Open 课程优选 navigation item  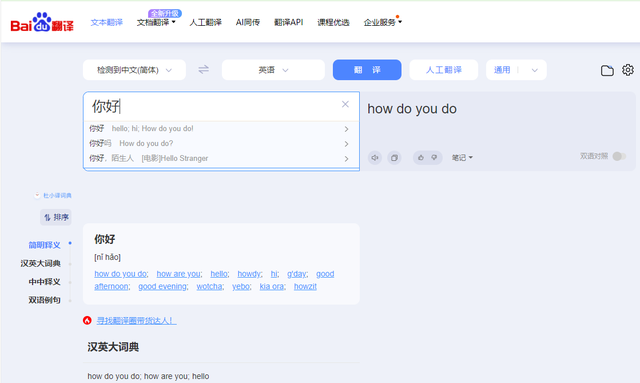(333, 22)
